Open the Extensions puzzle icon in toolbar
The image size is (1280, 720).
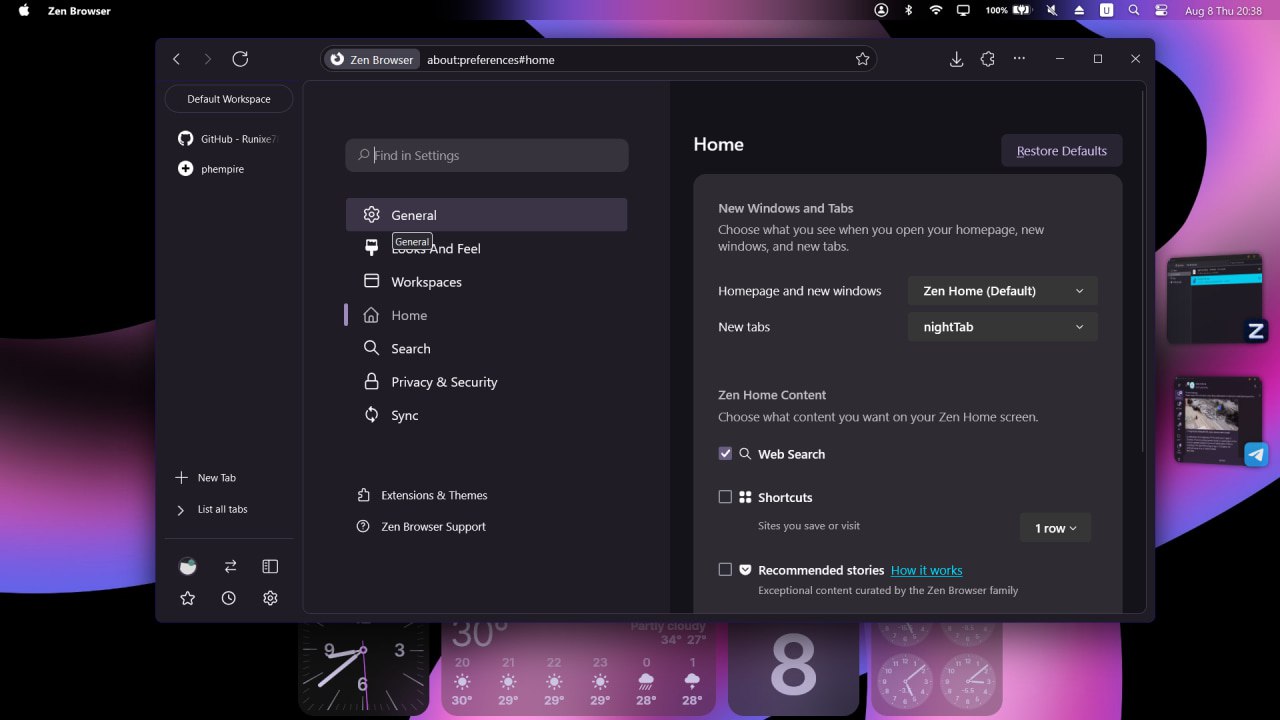pyautogui.click(x=988, y=59)
